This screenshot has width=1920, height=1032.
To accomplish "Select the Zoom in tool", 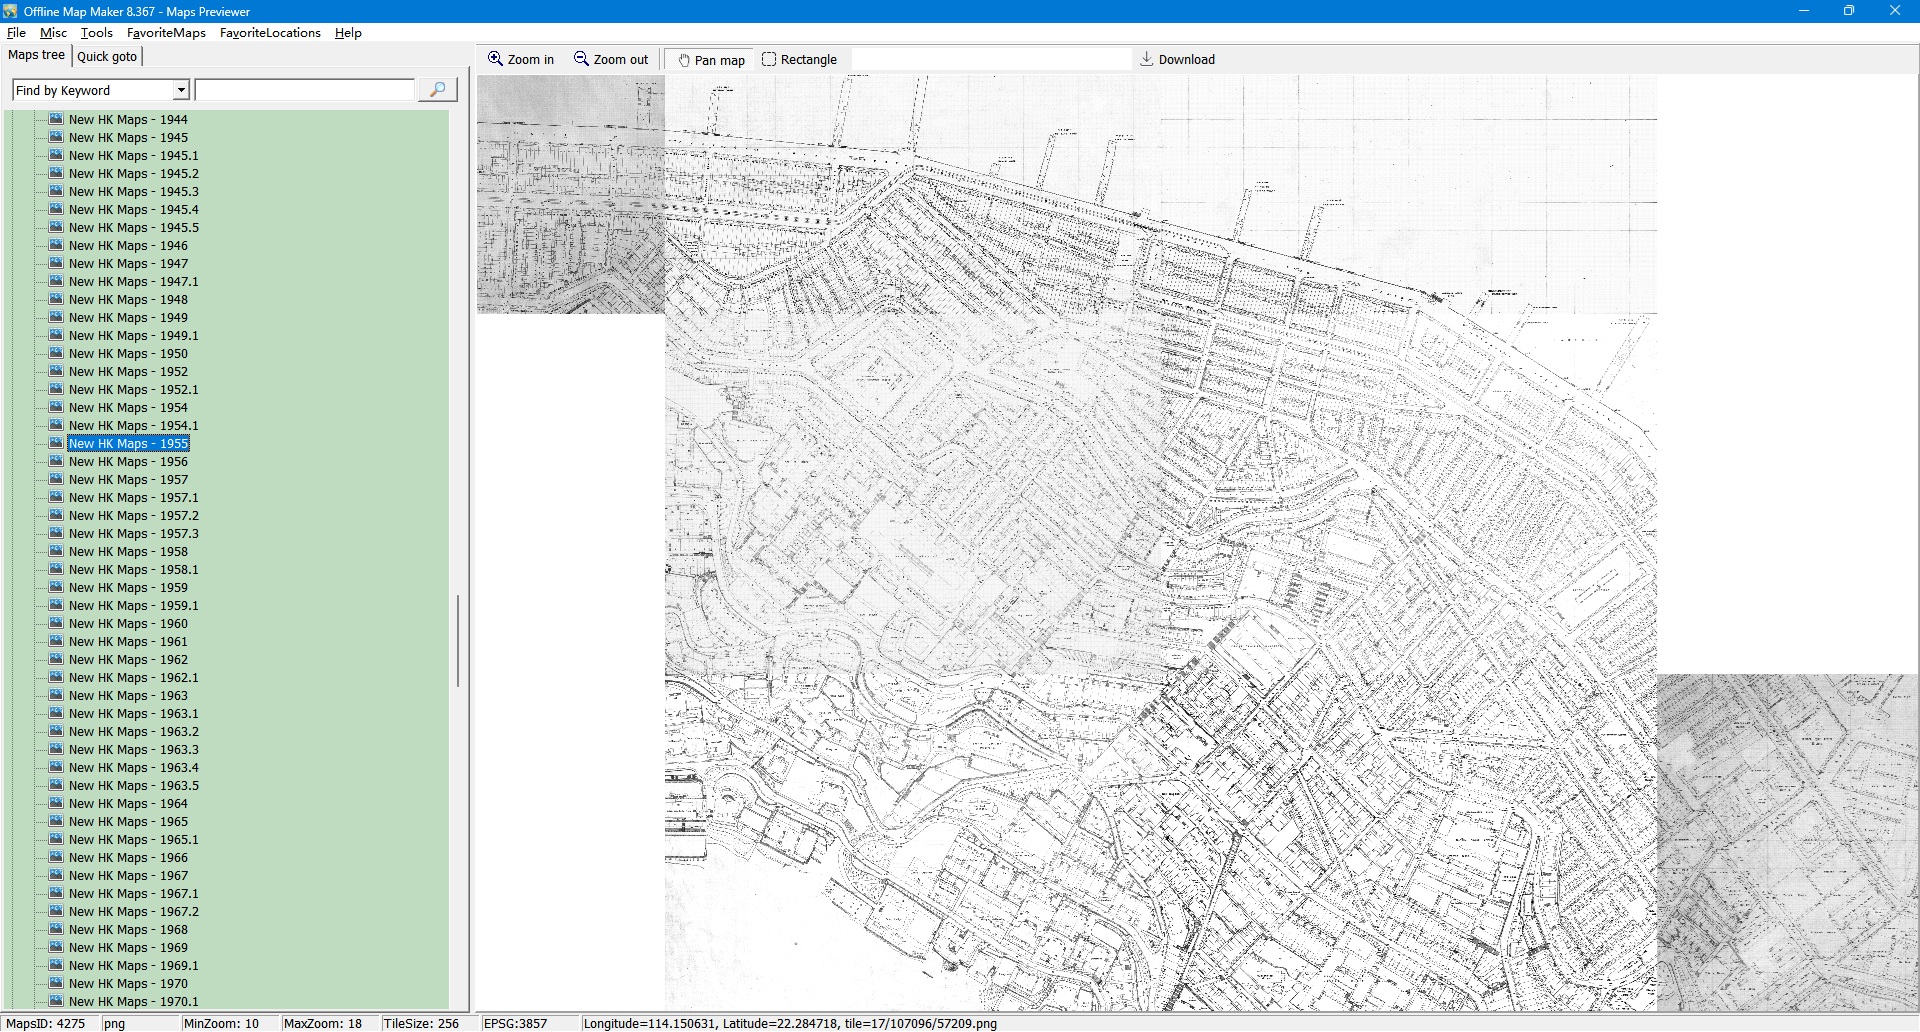I will (520, 60).
